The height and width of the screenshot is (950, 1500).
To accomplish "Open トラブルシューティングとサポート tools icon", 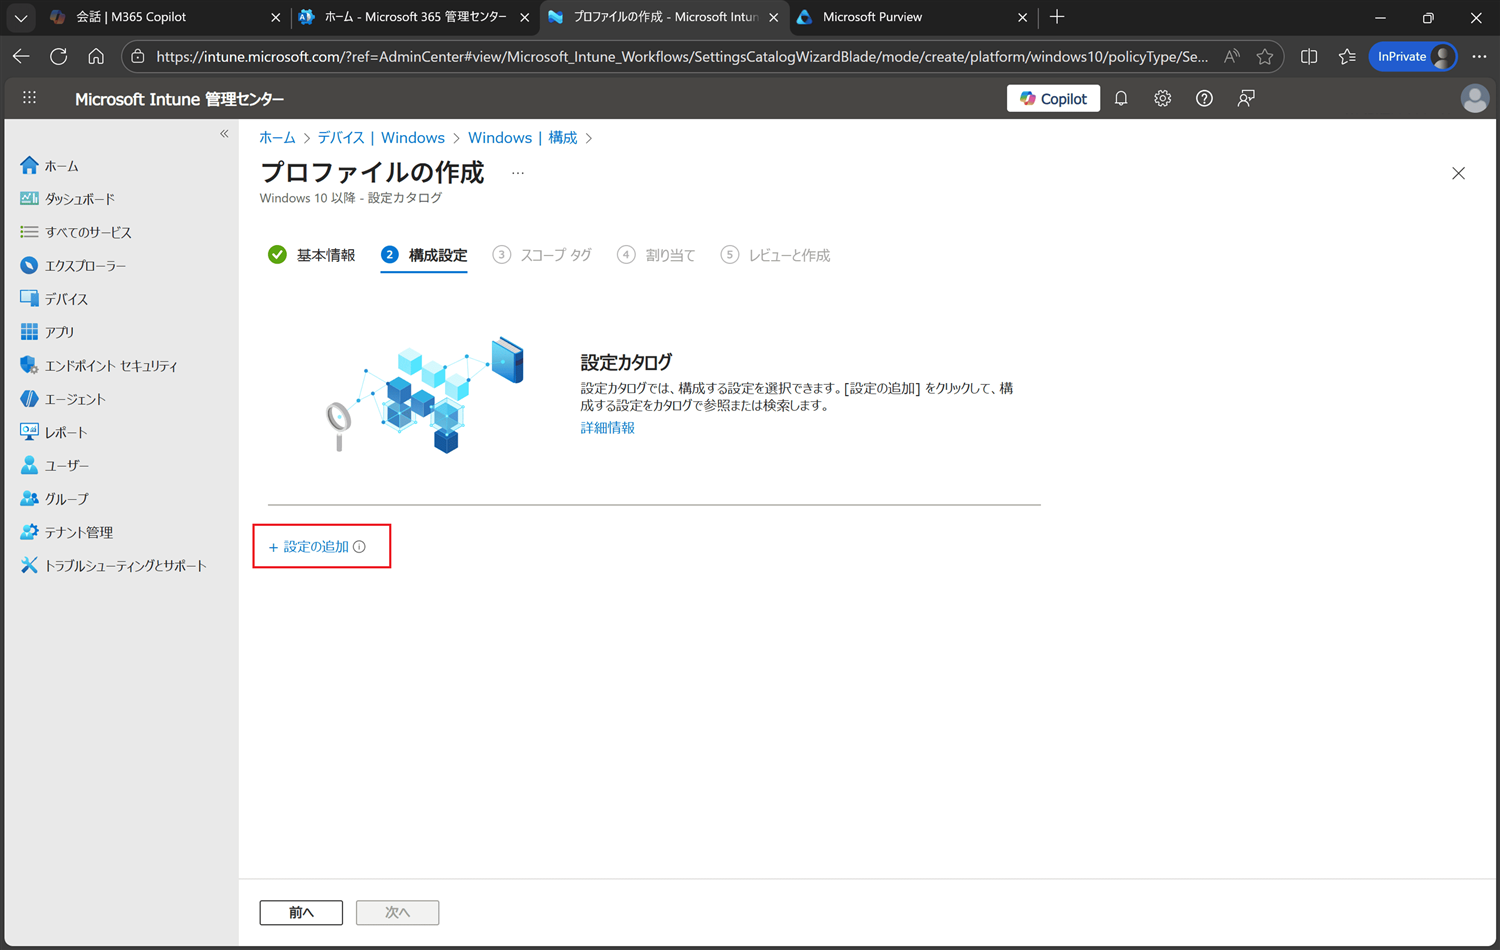I will 29,565.
